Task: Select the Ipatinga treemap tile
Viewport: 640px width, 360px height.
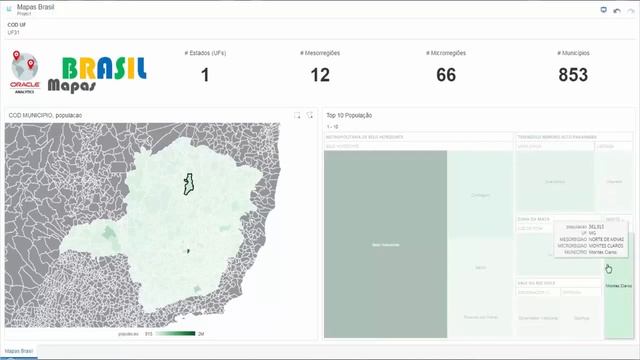Action: click(581, 318)
